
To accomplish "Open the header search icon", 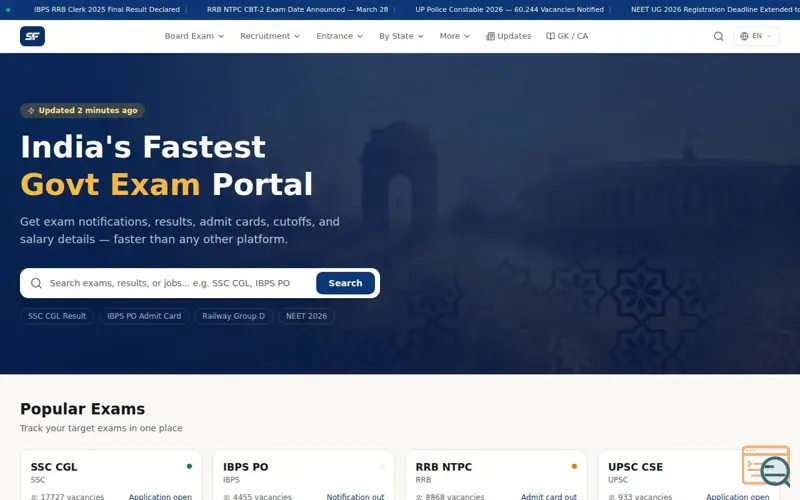I will point(718,36).
